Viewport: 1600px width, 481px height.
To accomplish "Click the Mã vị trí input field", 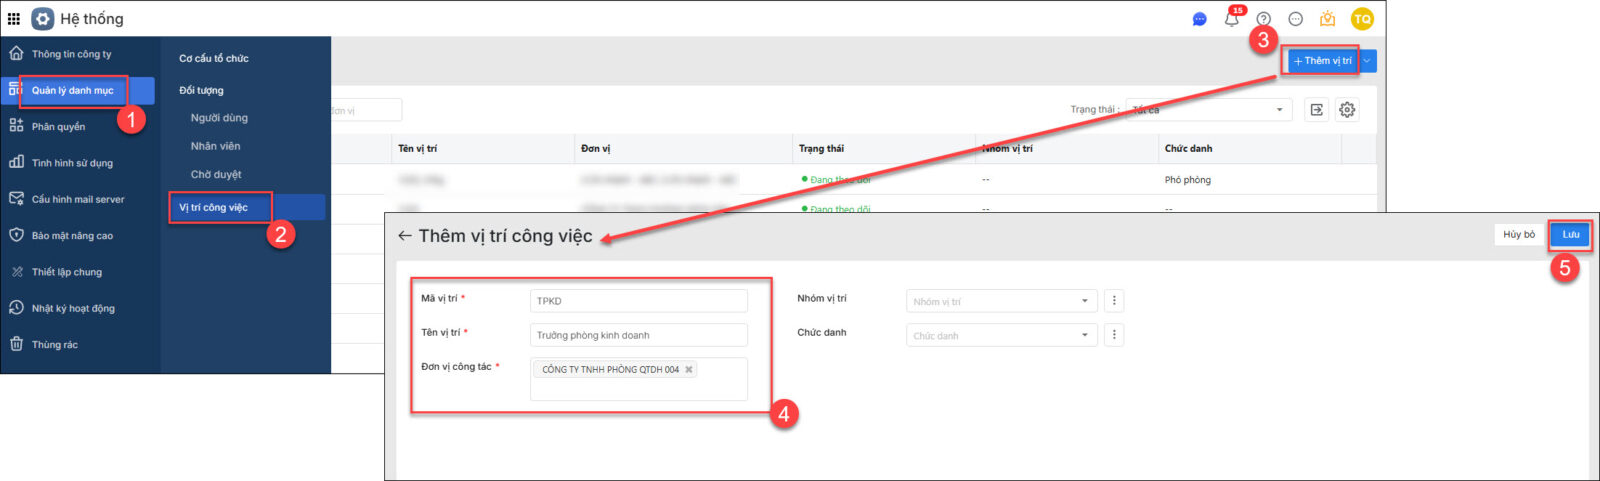I will pos(639,301).
